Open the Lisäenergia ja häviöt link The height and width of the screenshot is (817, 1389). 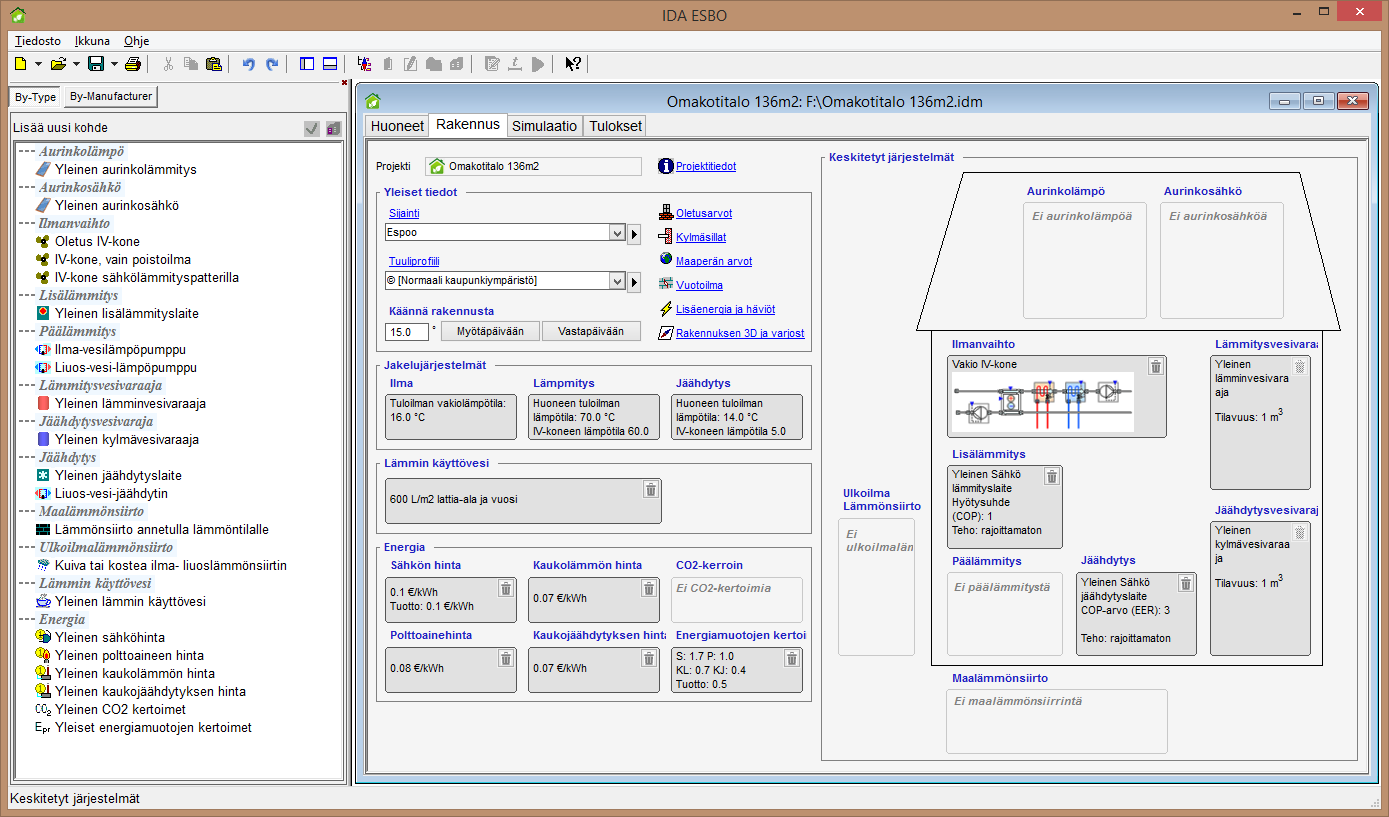coord(725,309)
